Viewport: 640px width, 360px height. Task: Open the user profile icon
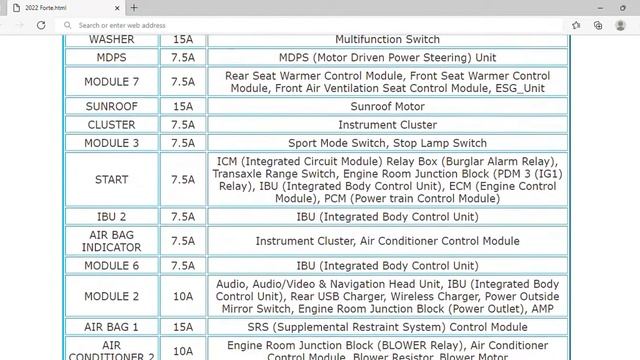pos(620,25)
